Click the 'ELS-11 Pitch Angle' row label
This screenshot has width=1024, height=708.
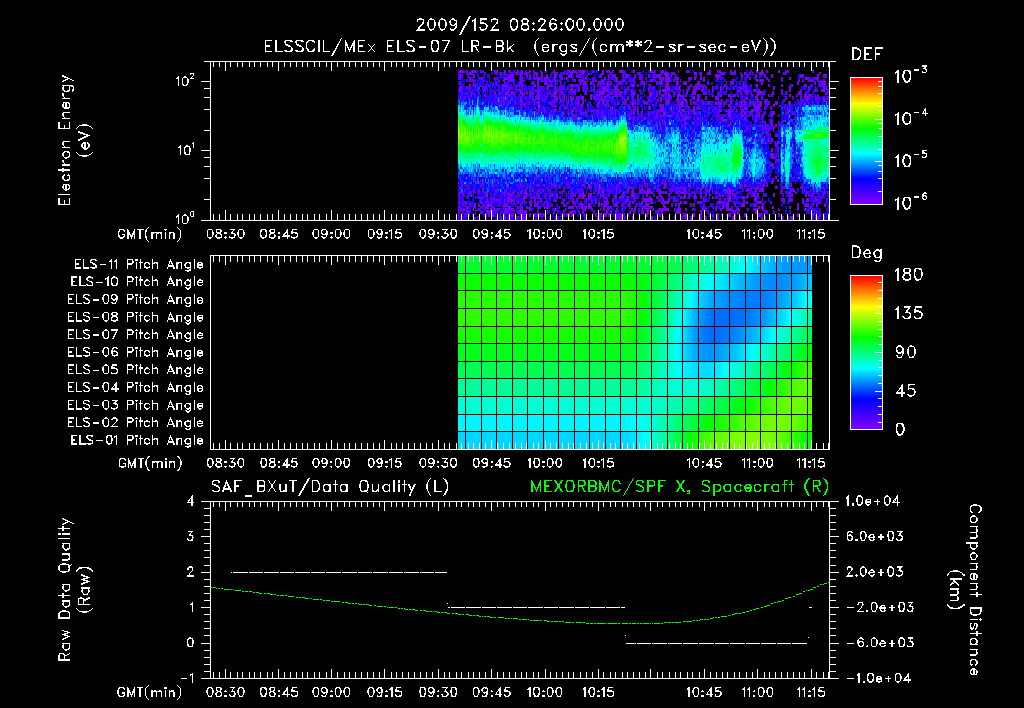tap(138, 265)
